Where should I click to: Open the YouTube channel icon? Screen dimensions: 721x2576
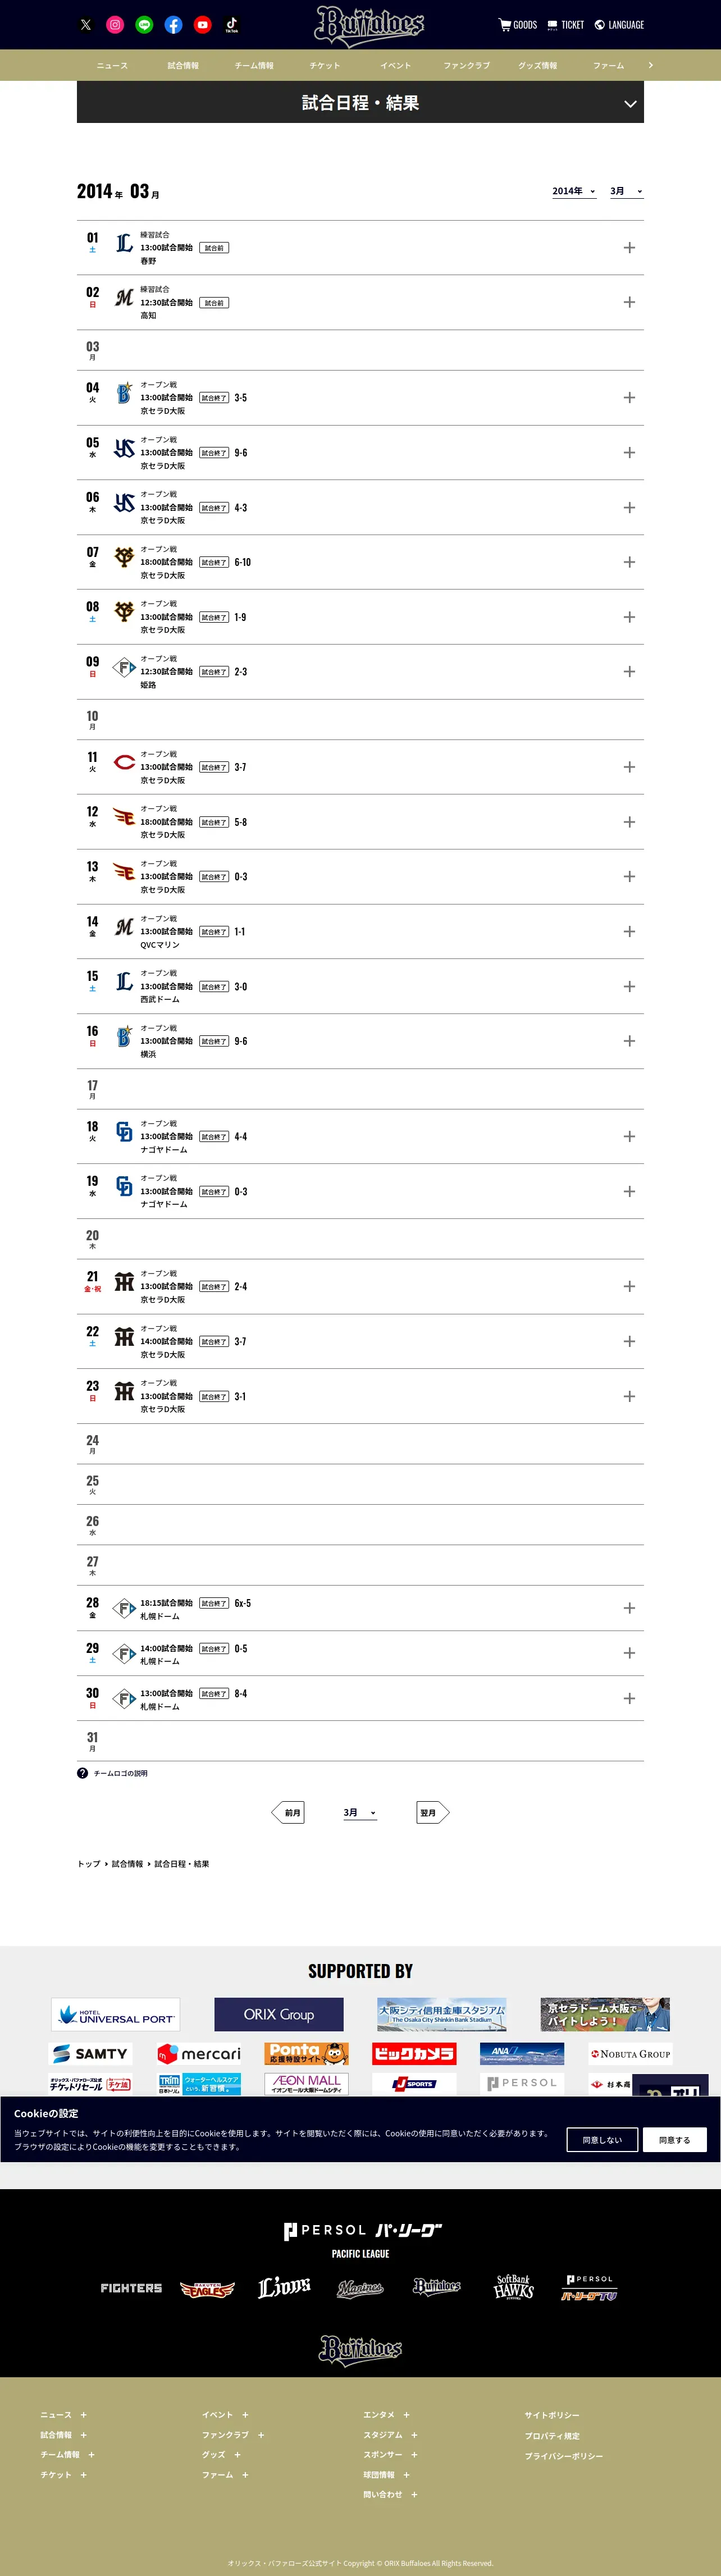(202, 25)
